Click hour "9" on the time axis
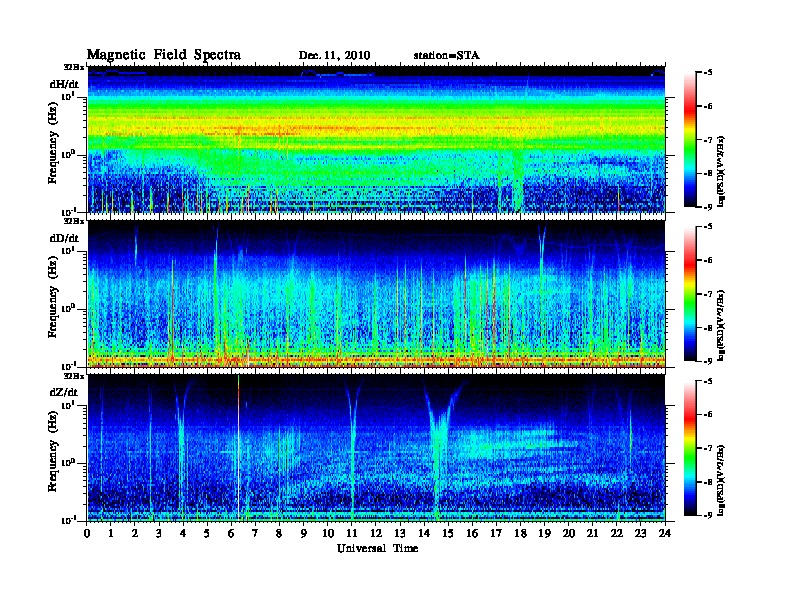 [304, 533]
